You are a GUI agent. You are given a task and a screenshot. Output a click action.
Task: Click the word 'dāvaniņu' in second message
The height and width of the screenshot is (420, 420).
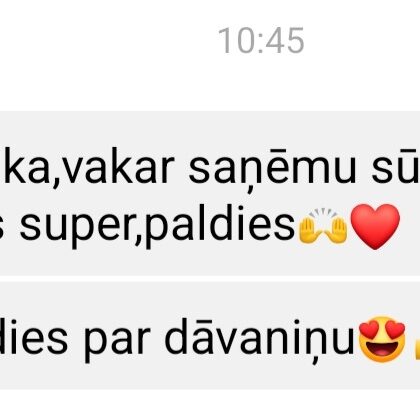pyautogui.click(x=260, y=337)
